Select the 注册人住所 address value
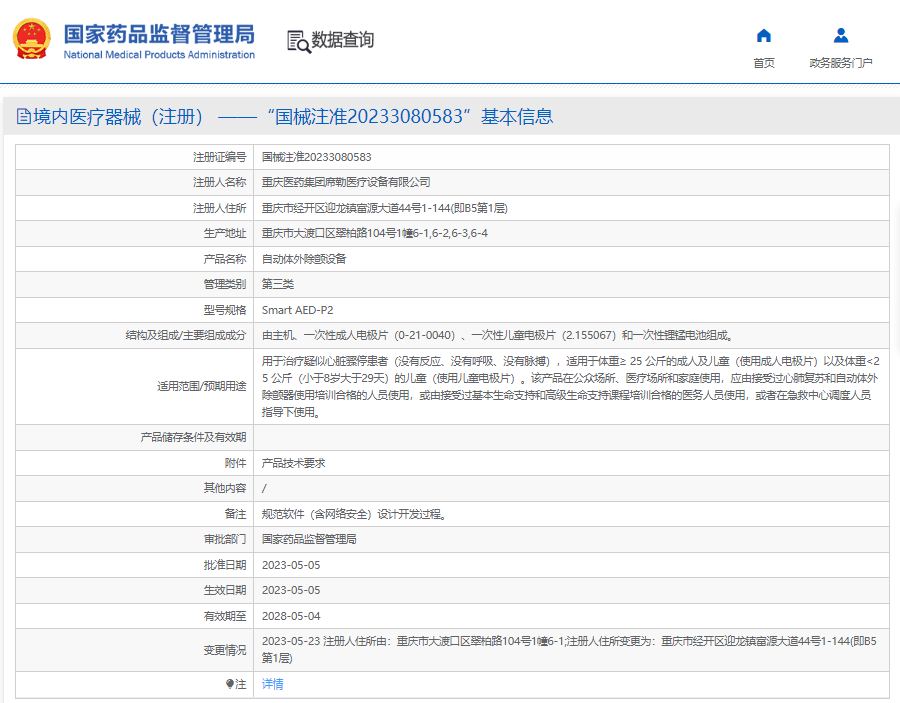The width and height of the screenshot is (900, 703). click(x=385, y=208)
